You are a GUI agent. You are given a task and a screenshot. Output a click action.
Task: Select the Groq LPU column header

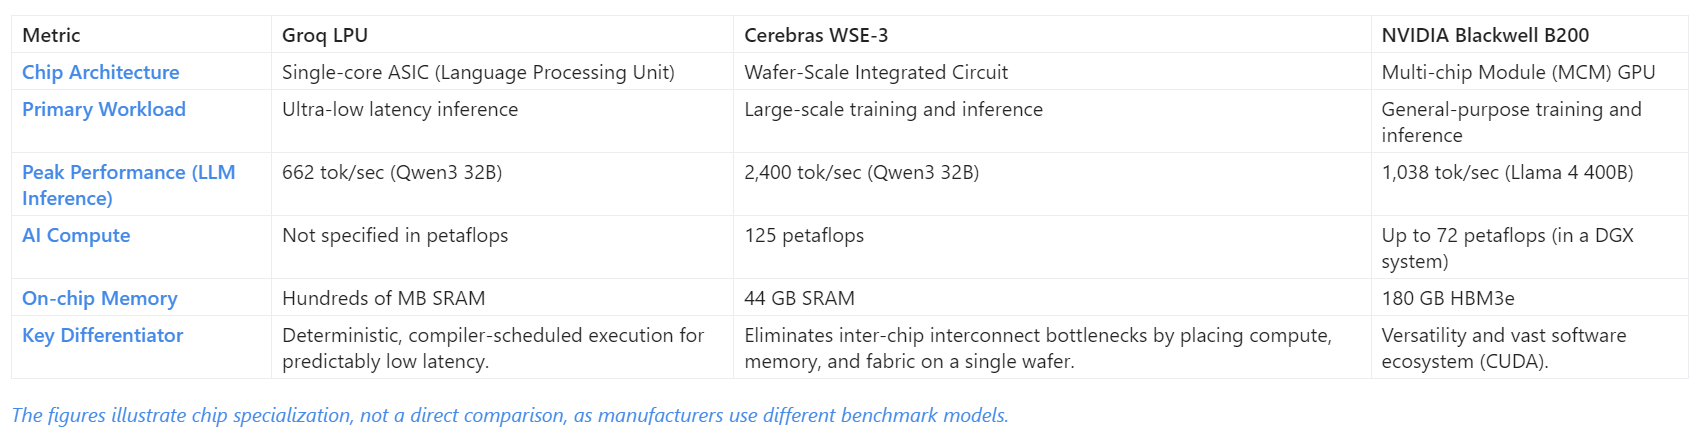point(502,35)
